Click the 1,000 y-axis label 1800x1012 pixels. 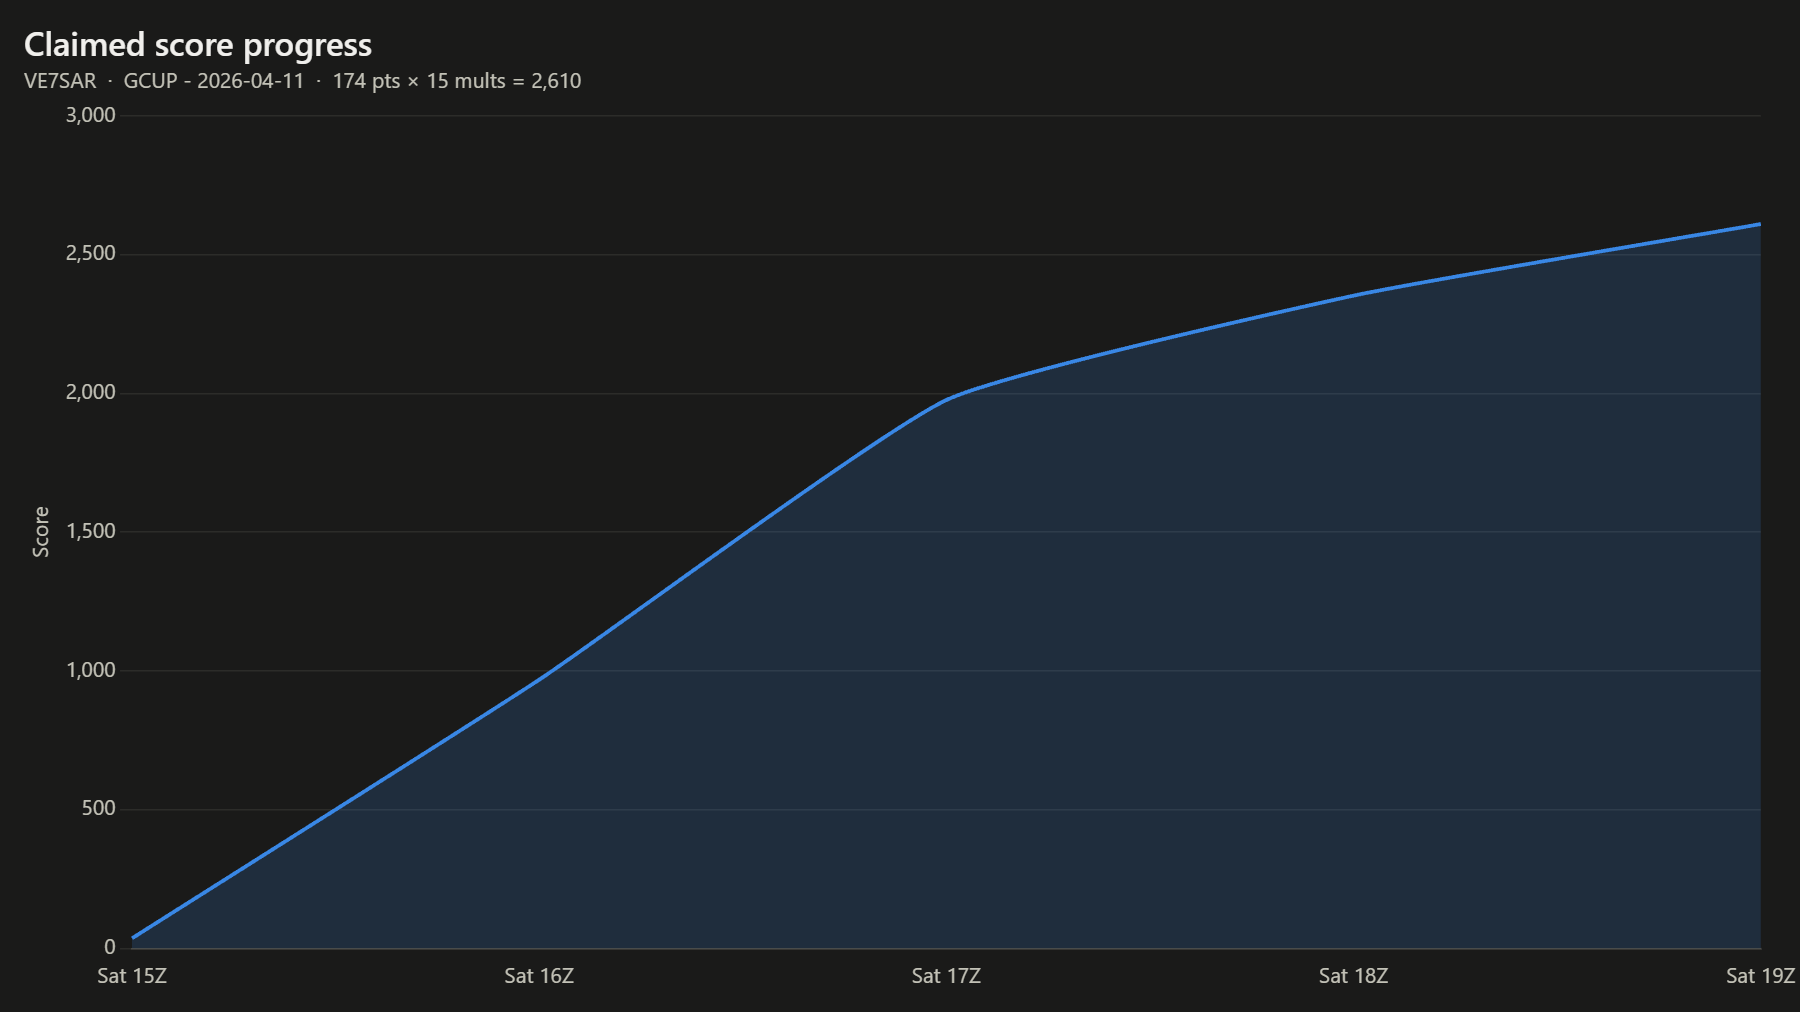tap(91, 670)
